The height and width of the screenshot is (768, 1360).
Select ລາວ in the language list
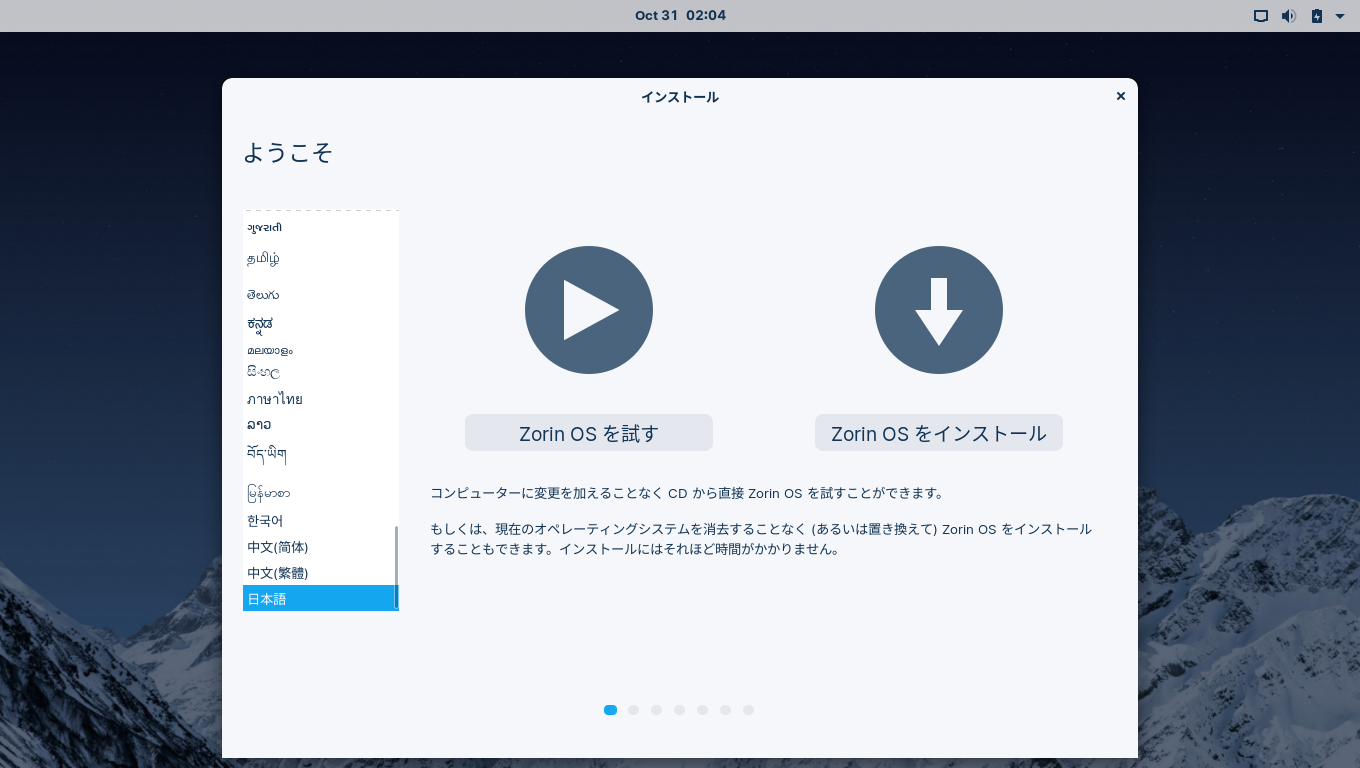point(320,425)
